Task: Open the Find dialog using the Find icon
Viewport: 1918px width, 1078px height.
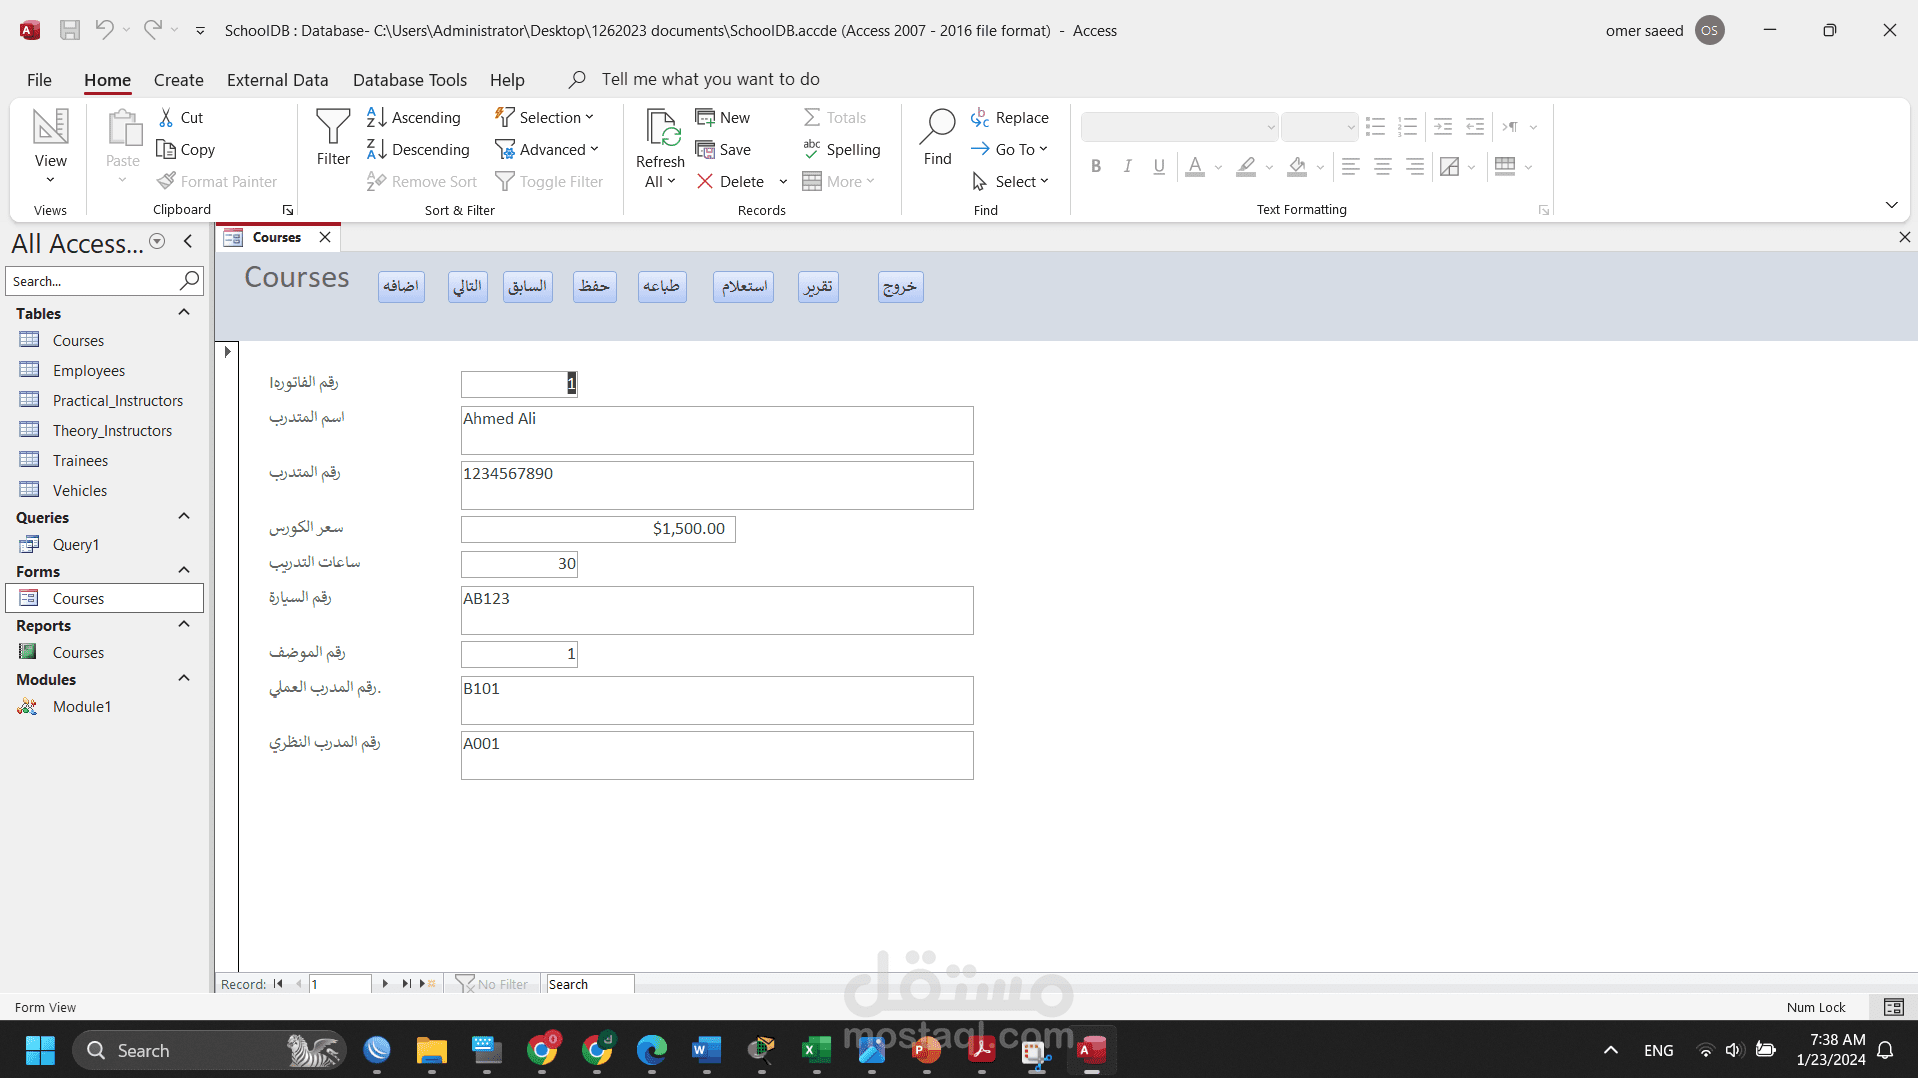Action: point(936,140)
